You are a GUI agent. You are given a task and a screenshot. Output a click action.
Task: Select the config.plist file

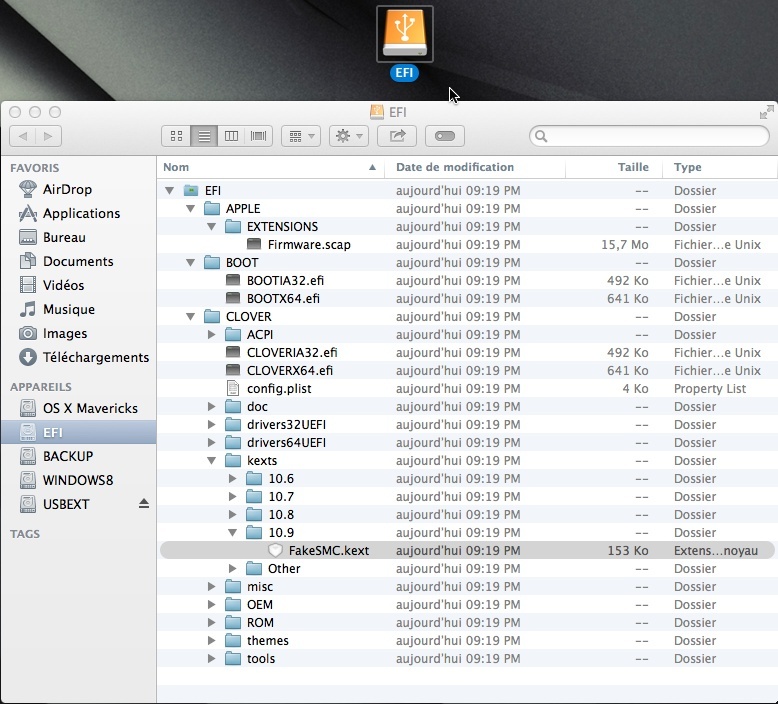[467, 388]
